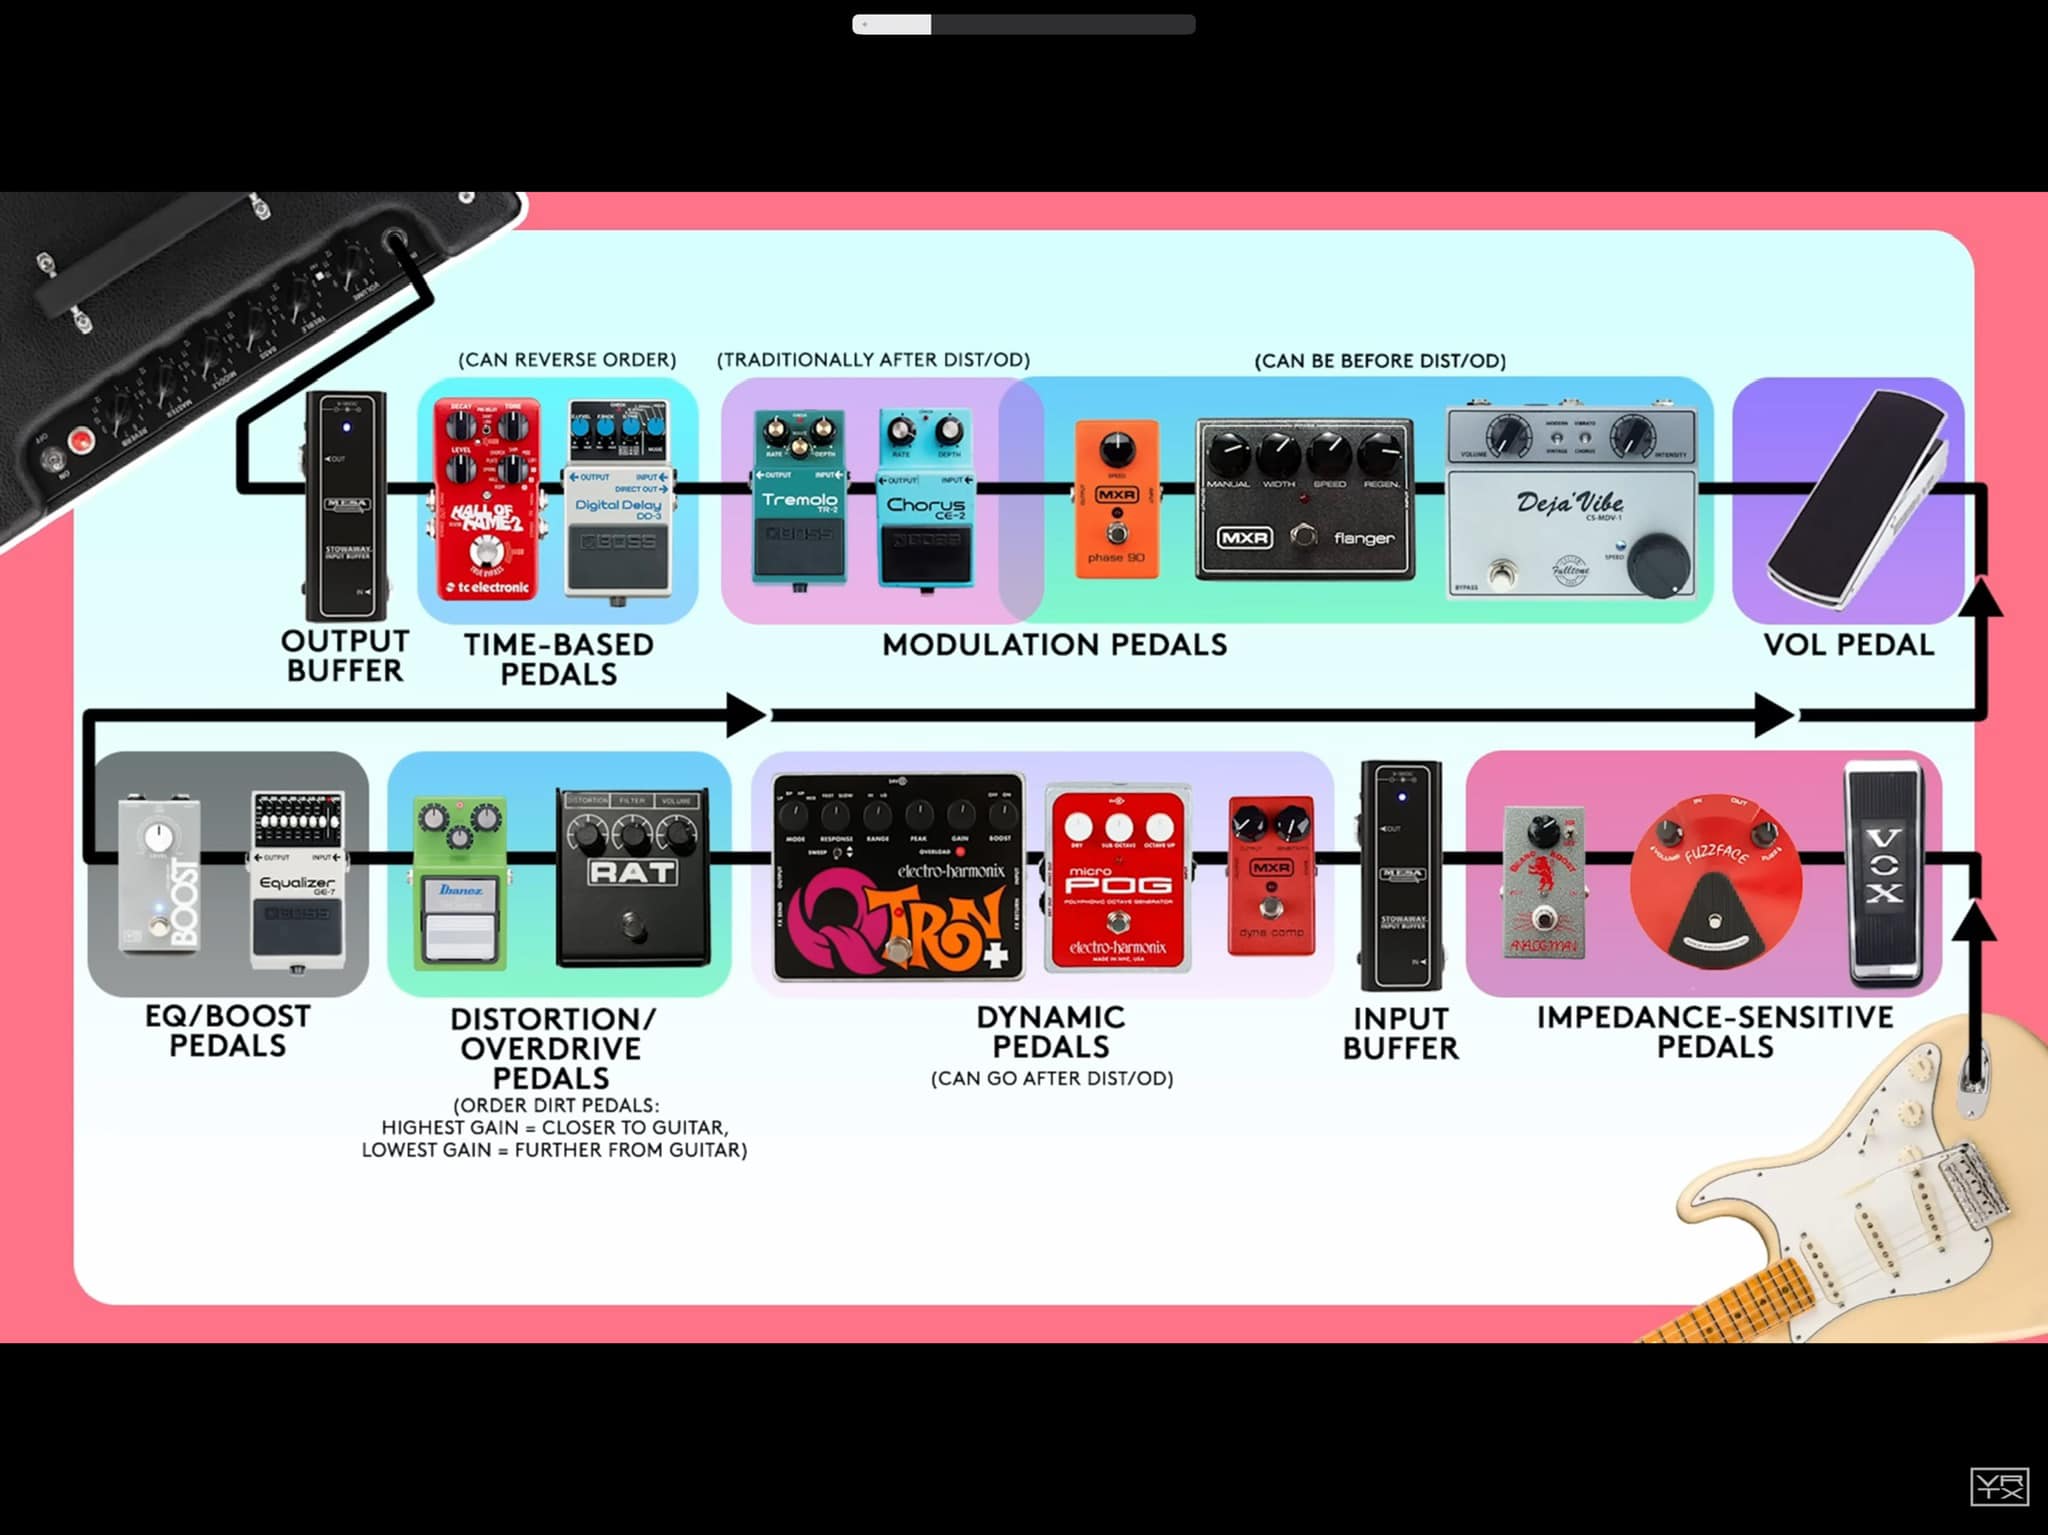Click the red Micro POG pedal
The width and height of the screenshot is (2048, 1535).
click(1118, 878)
